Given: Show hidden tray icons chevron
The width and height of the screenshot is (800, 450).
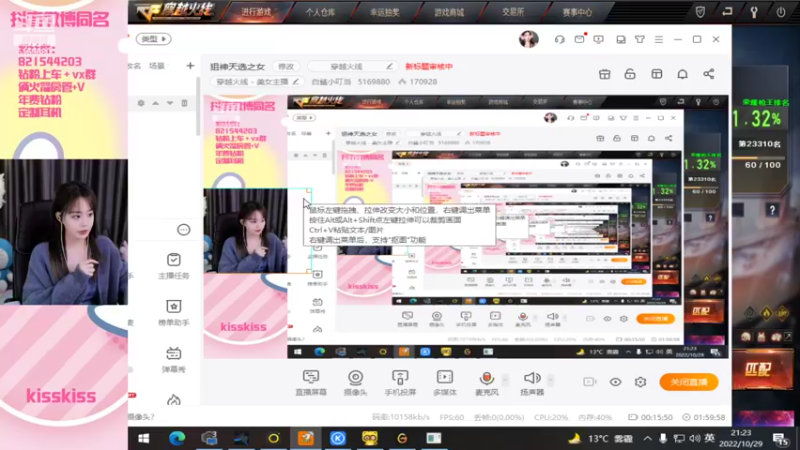Looking at the screenshot, I should [x=647, y=438].
